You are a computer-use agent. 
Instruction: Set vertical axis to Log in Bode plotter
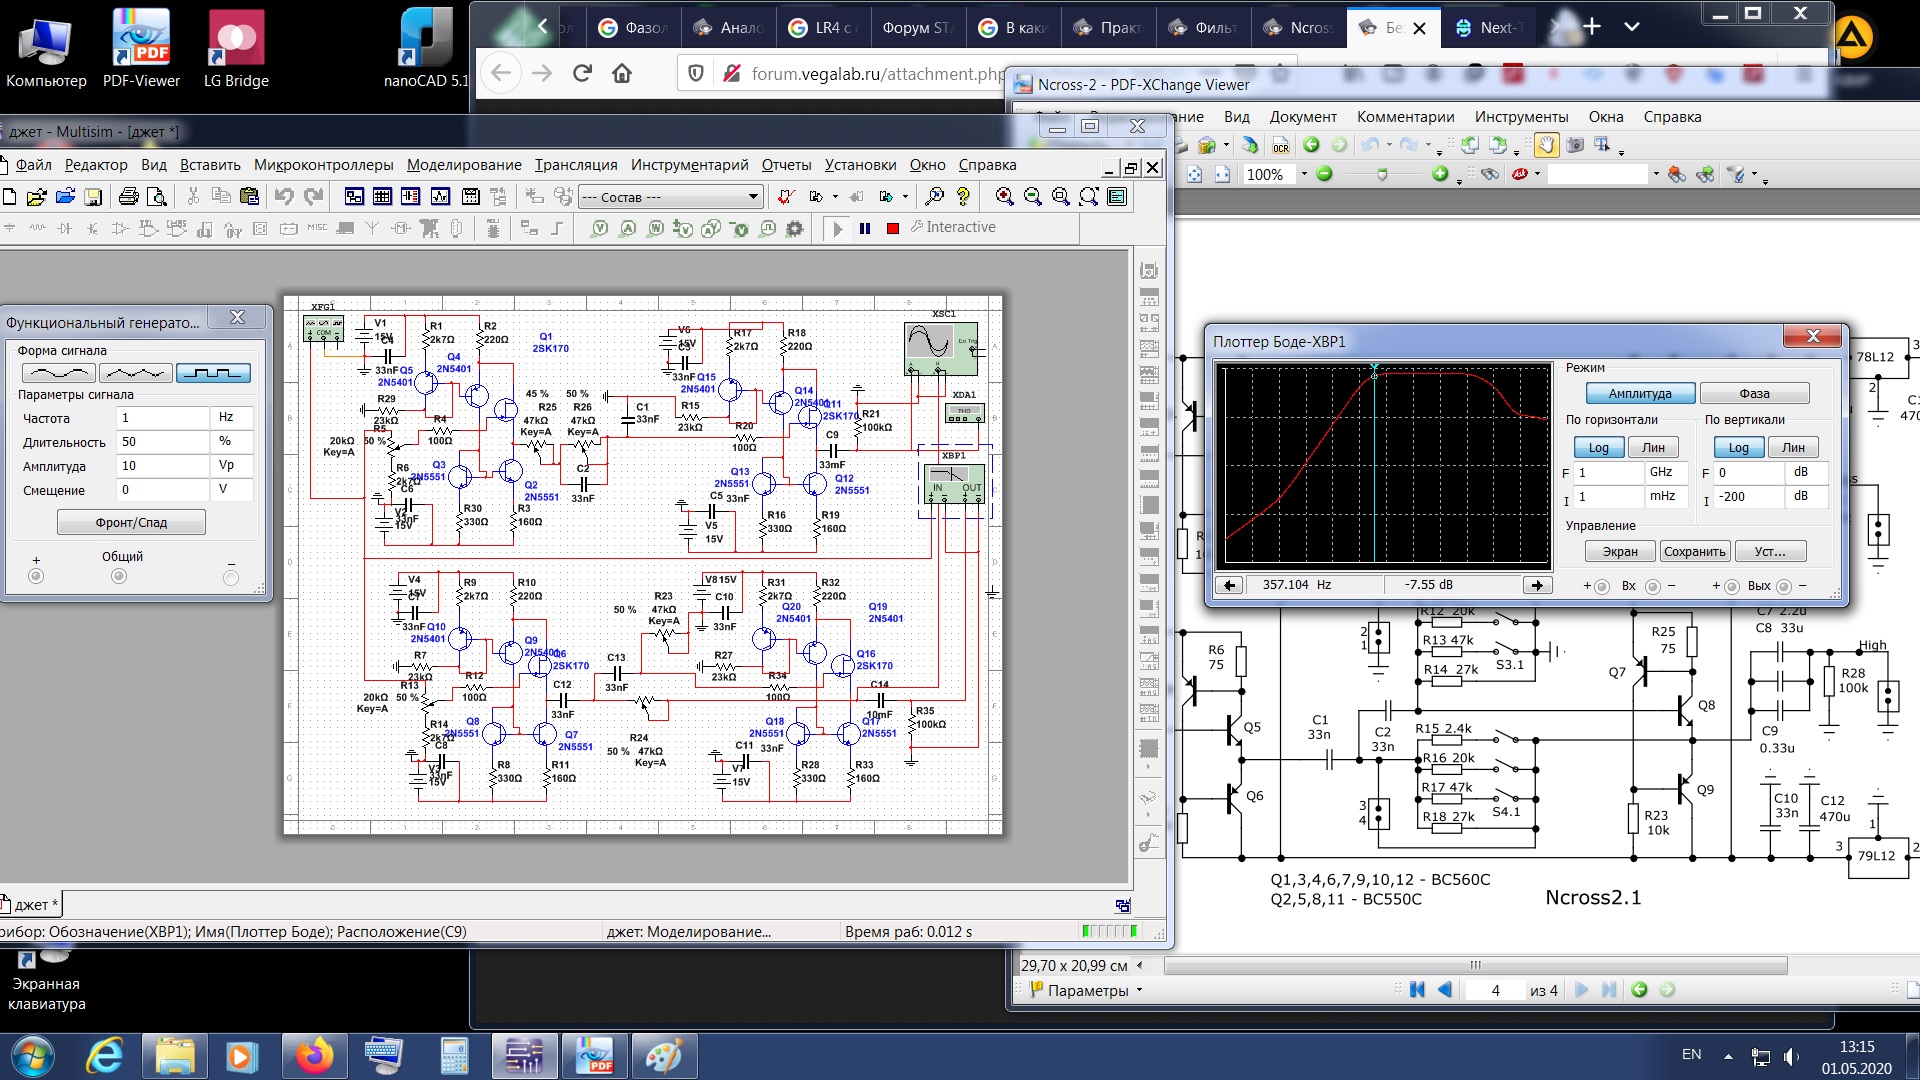click(x=1739, y=448)
